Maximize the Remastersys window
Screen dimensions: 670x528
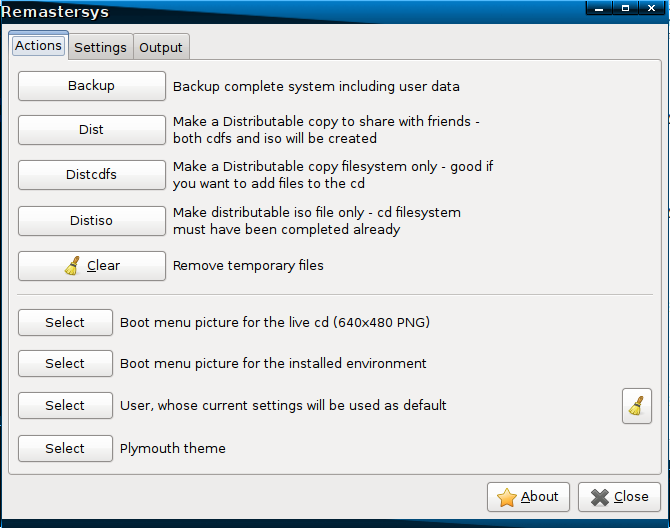click(625, 9)
